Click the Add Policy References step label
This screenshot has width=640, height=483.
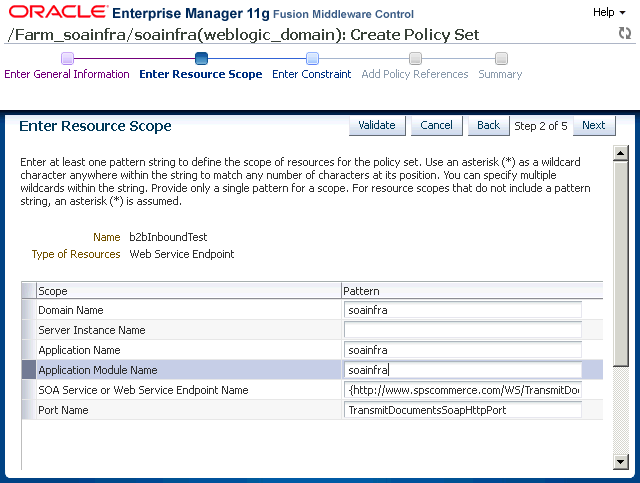(415, 74)
